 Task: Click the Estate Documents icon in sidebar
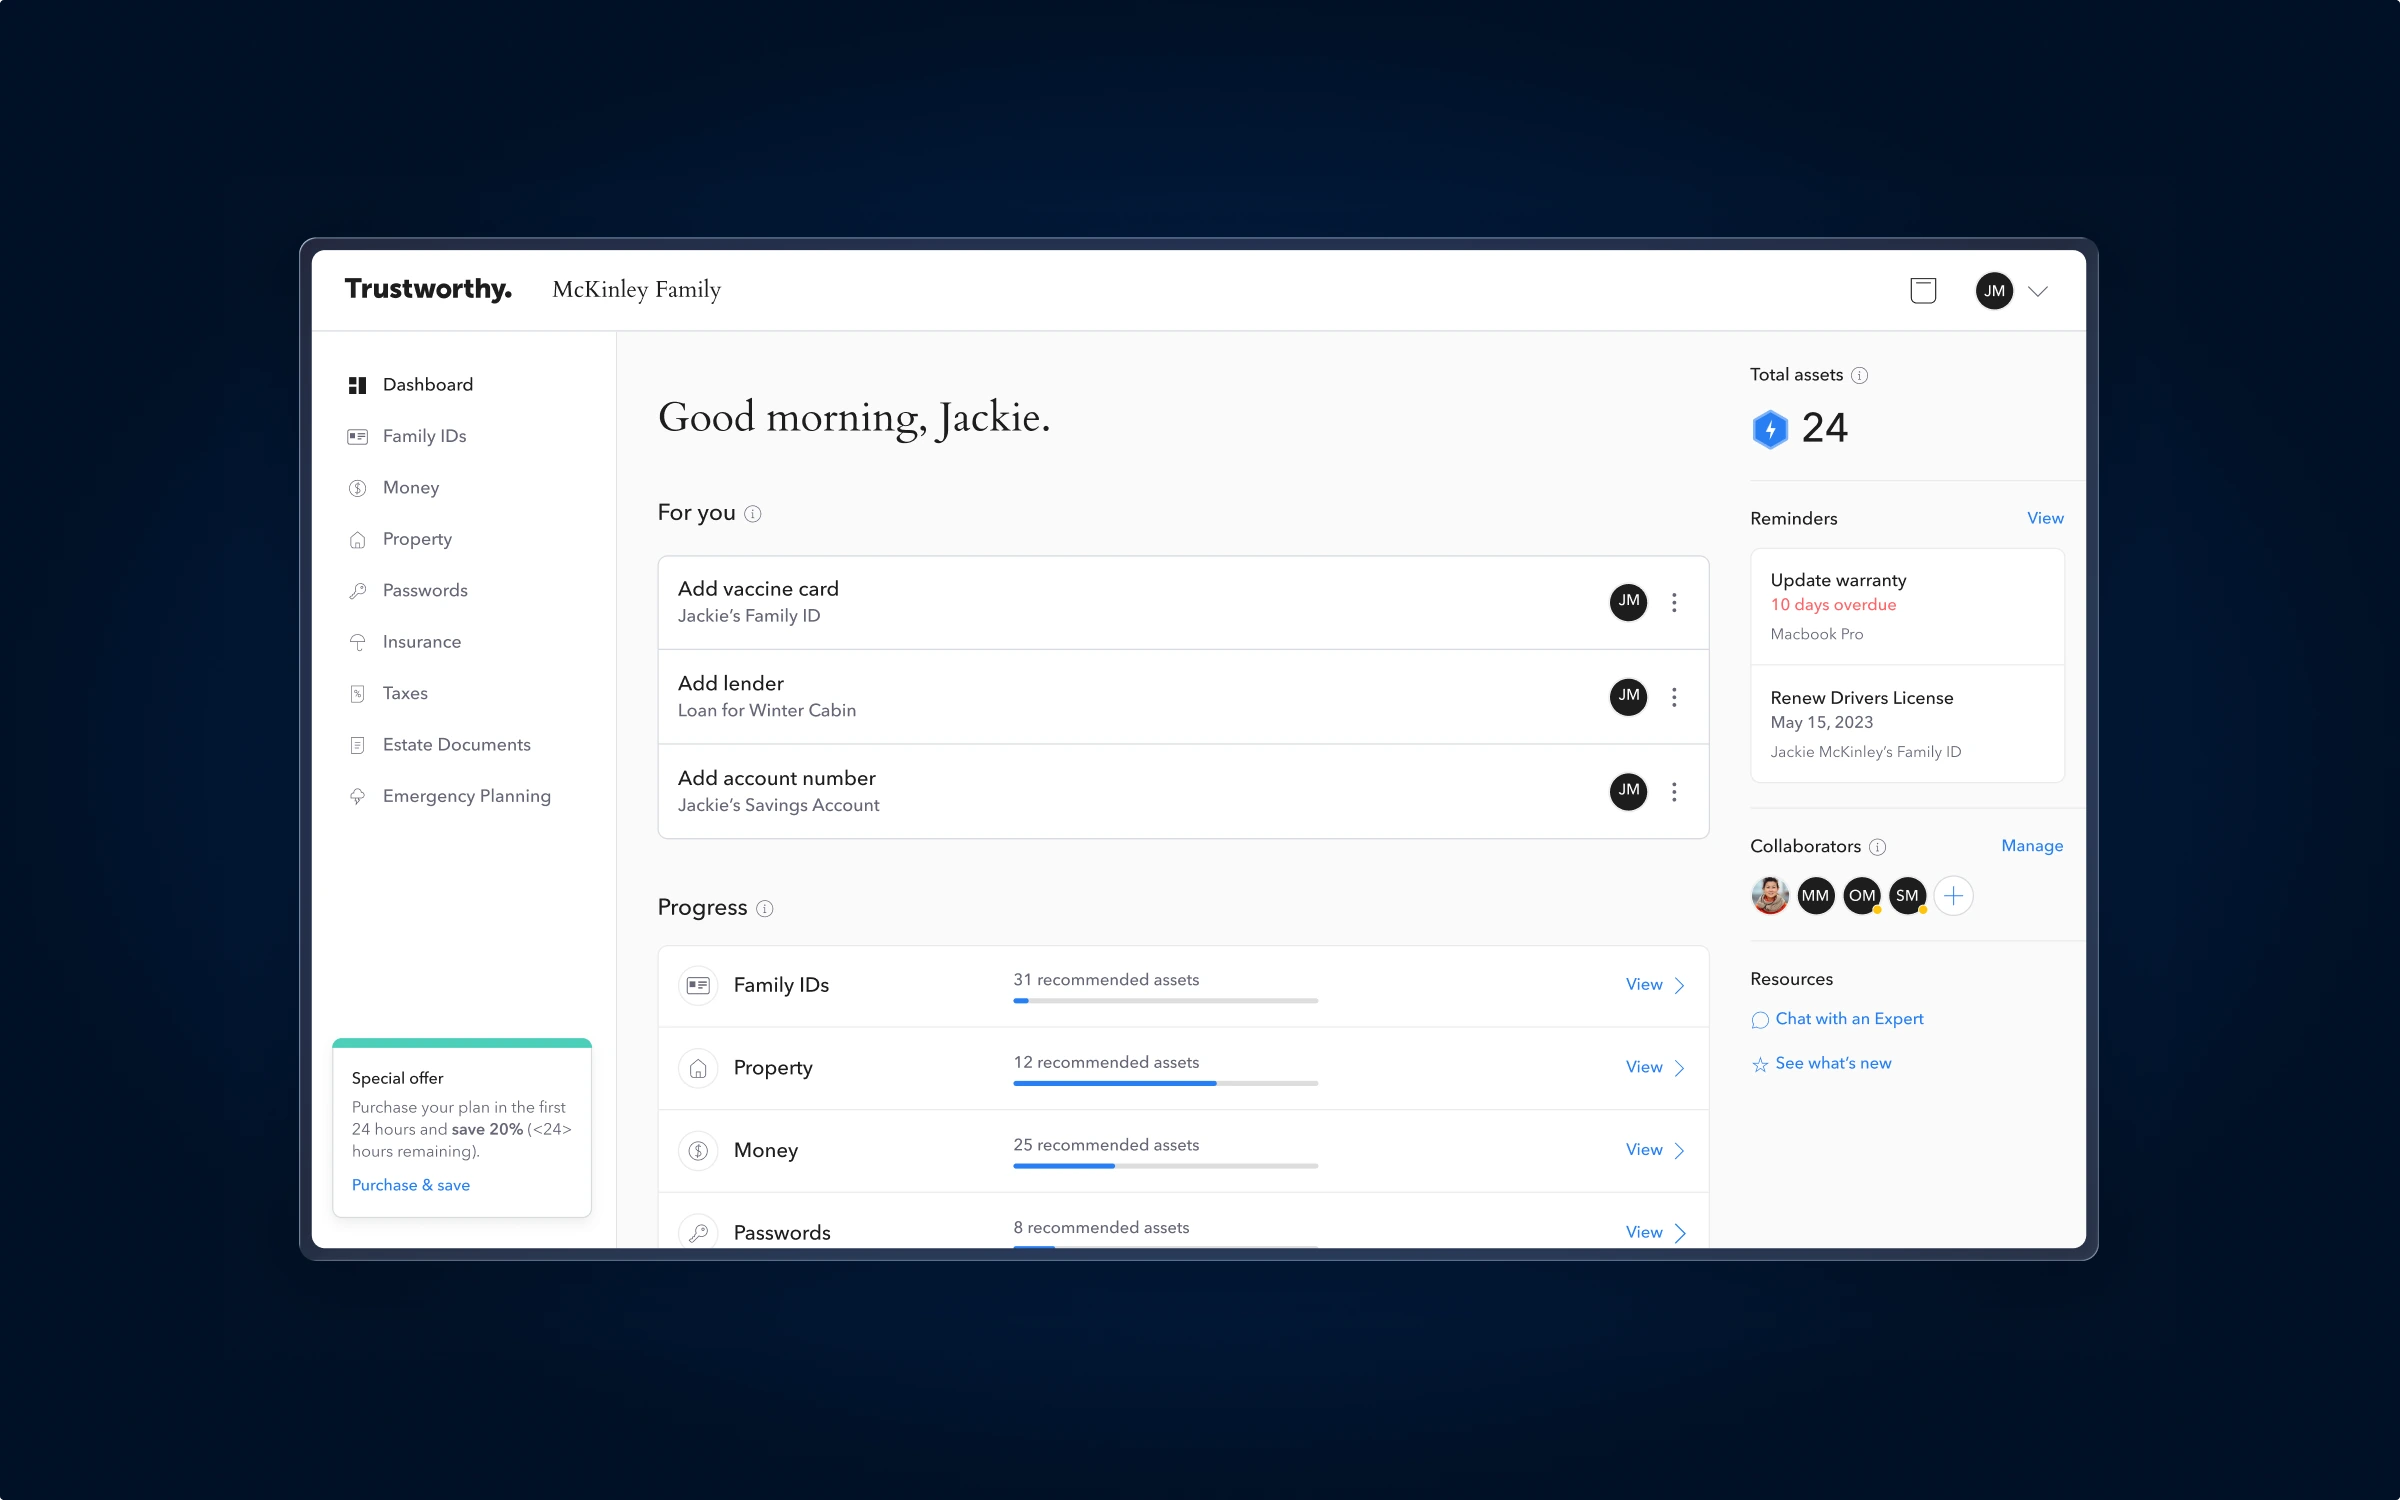point(357,745)
